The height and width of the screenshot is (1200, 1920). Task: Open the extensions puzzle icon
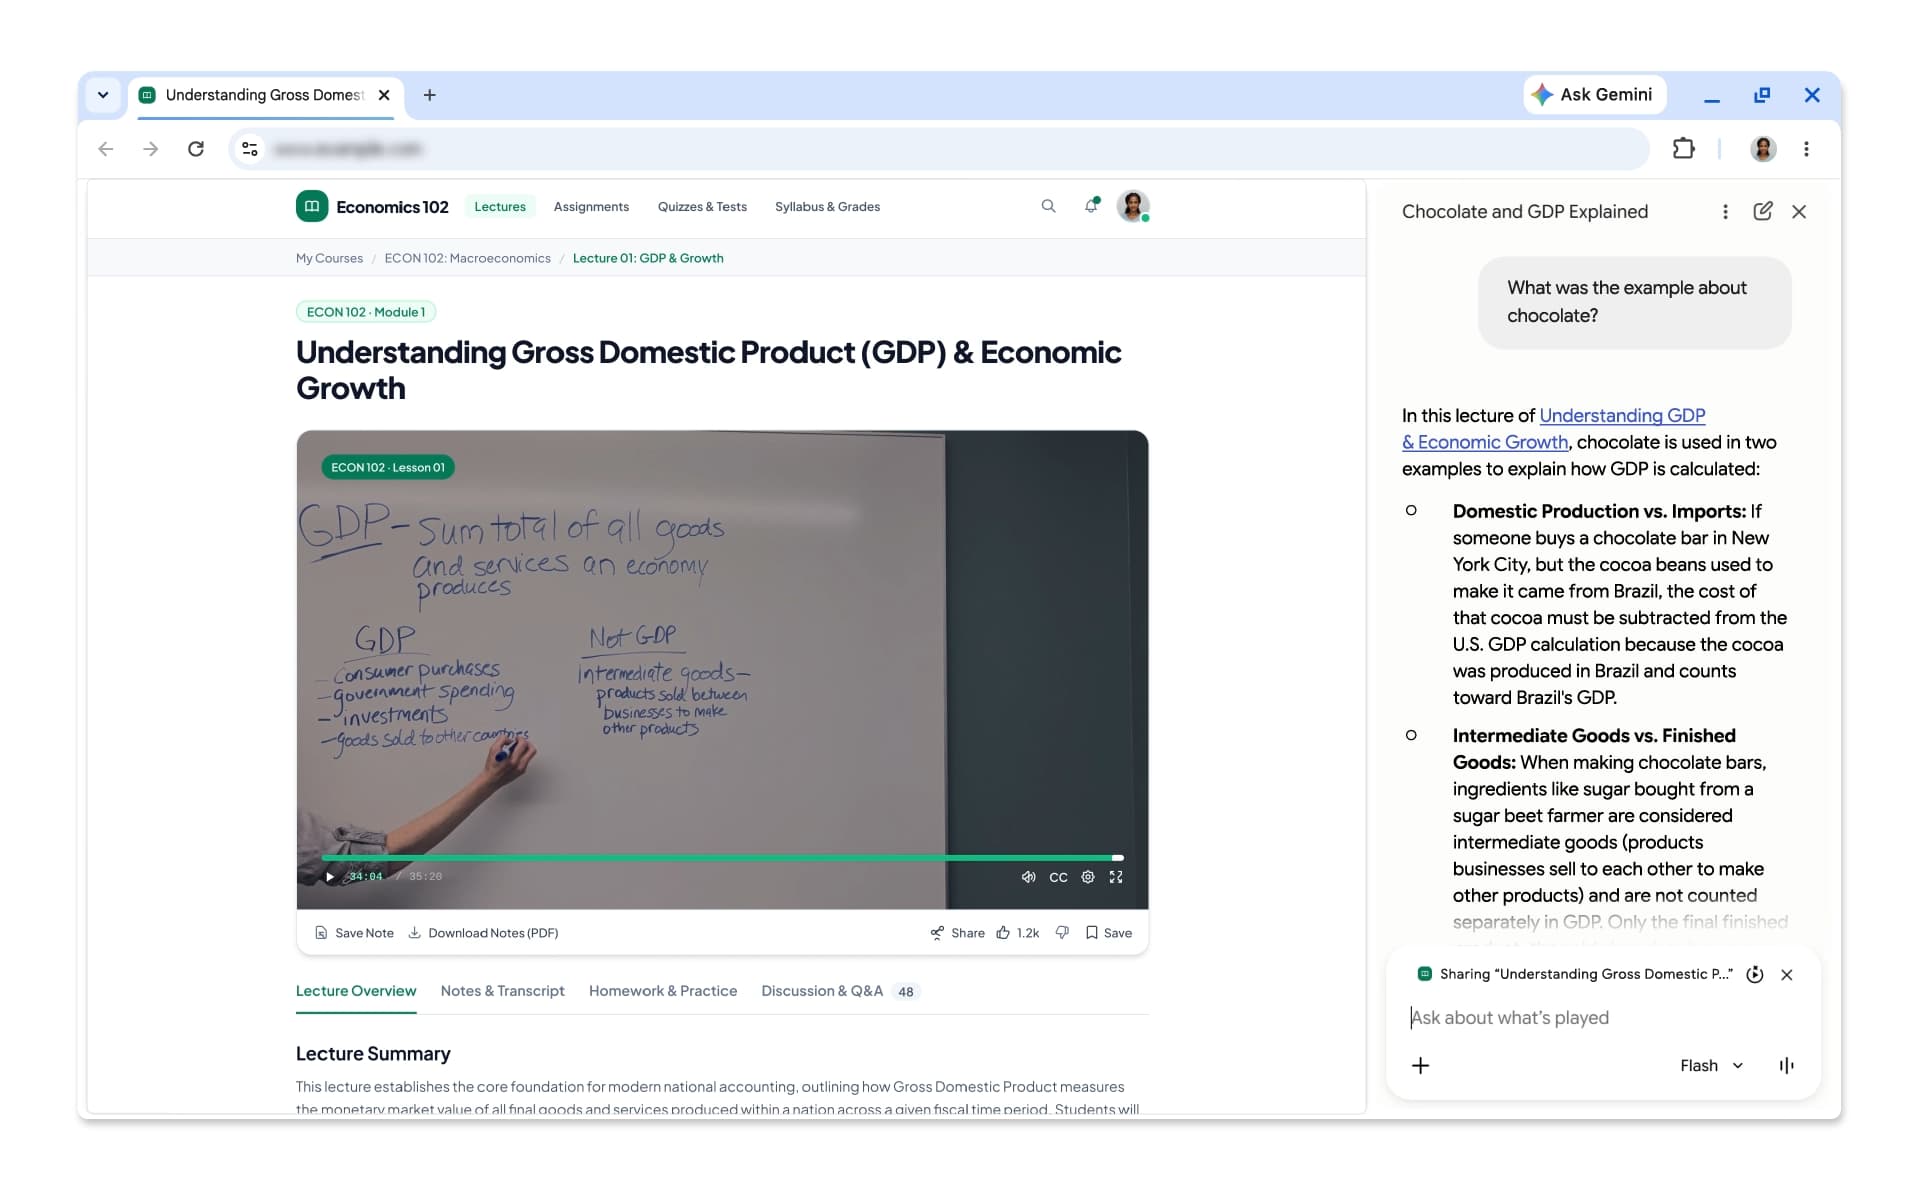1684,149
